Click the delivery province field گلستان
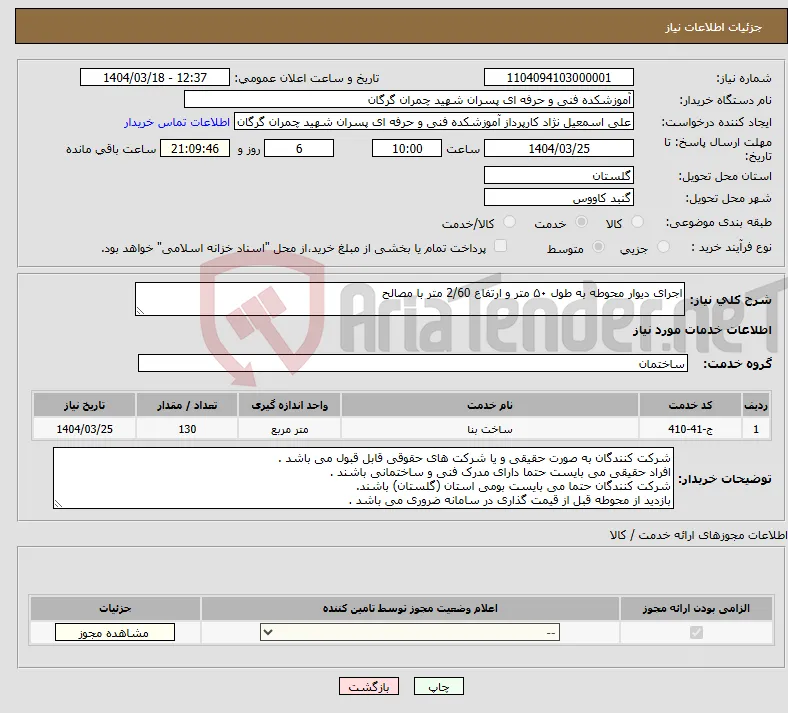788x713 pixels. point(558,175)
